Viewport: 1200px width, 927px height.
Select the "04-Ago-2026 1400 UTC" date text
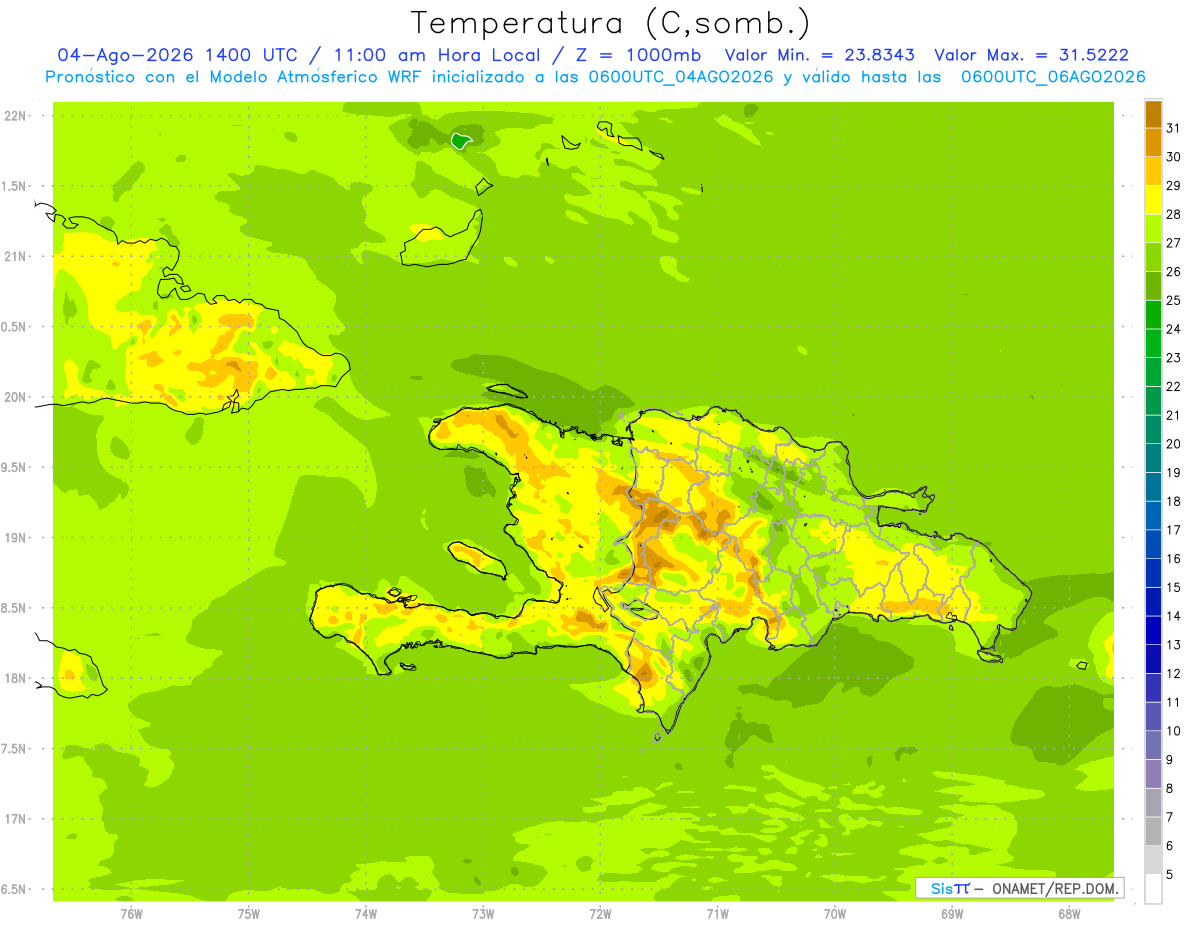tap(177, 55)
